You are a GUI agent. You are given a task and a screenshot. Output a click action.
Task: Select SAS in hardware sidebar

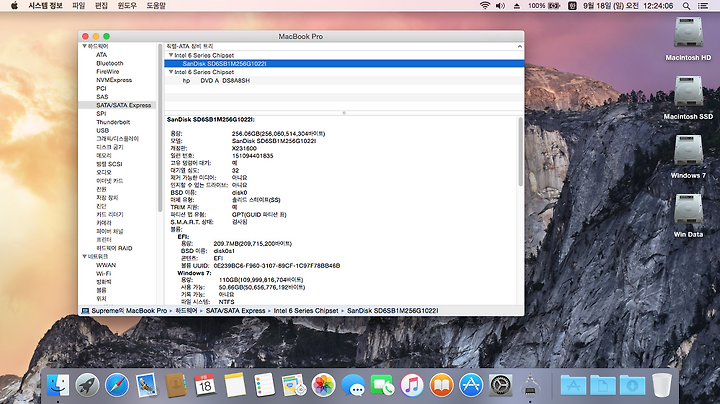(x=102, y=97)
